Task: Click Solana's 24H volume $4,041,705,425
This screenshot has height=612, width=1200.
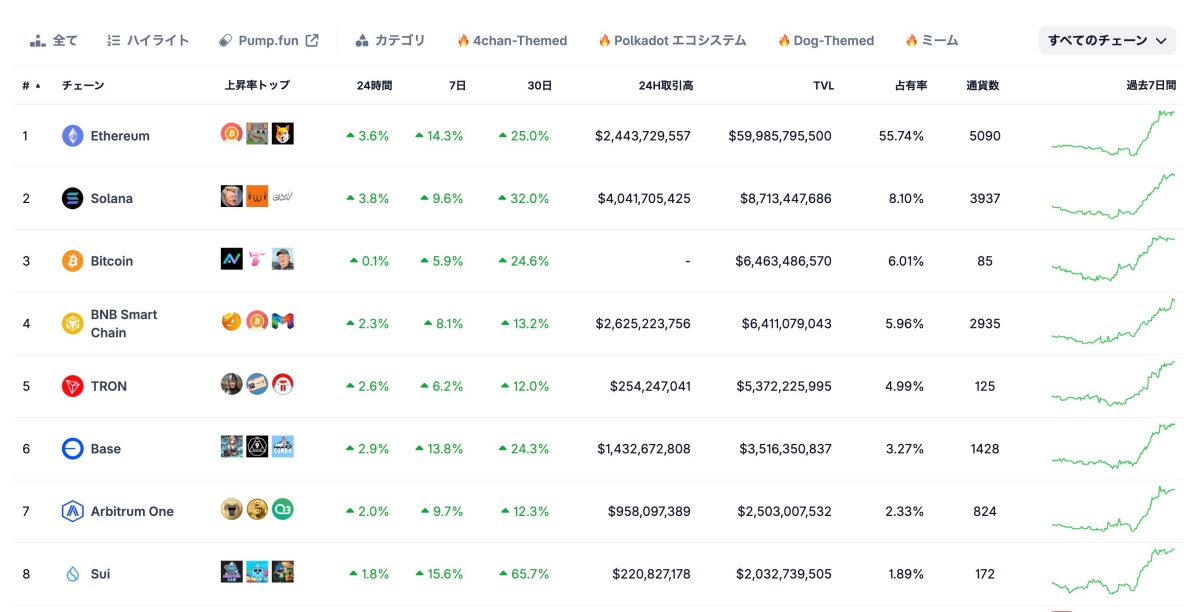Action: [x=643, y=198]
